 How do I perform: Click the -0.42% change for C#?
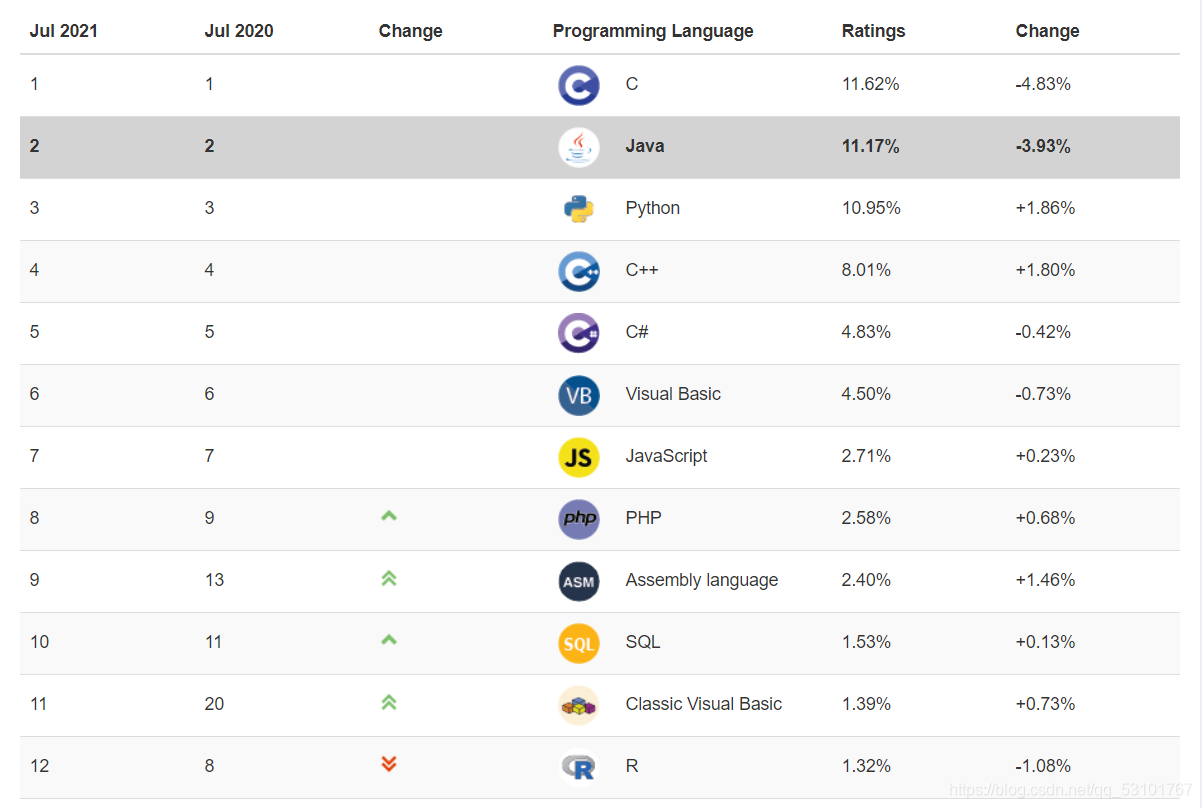1044,332
